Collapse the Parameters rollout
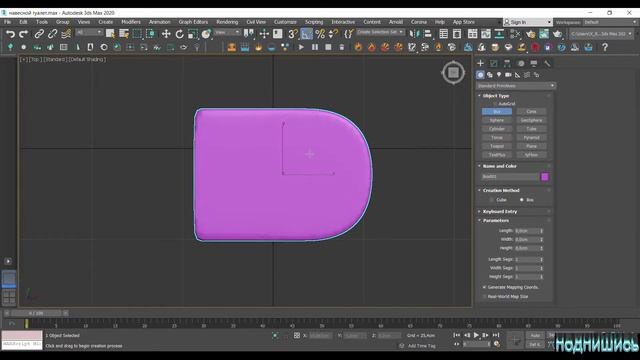 [496, 221]
